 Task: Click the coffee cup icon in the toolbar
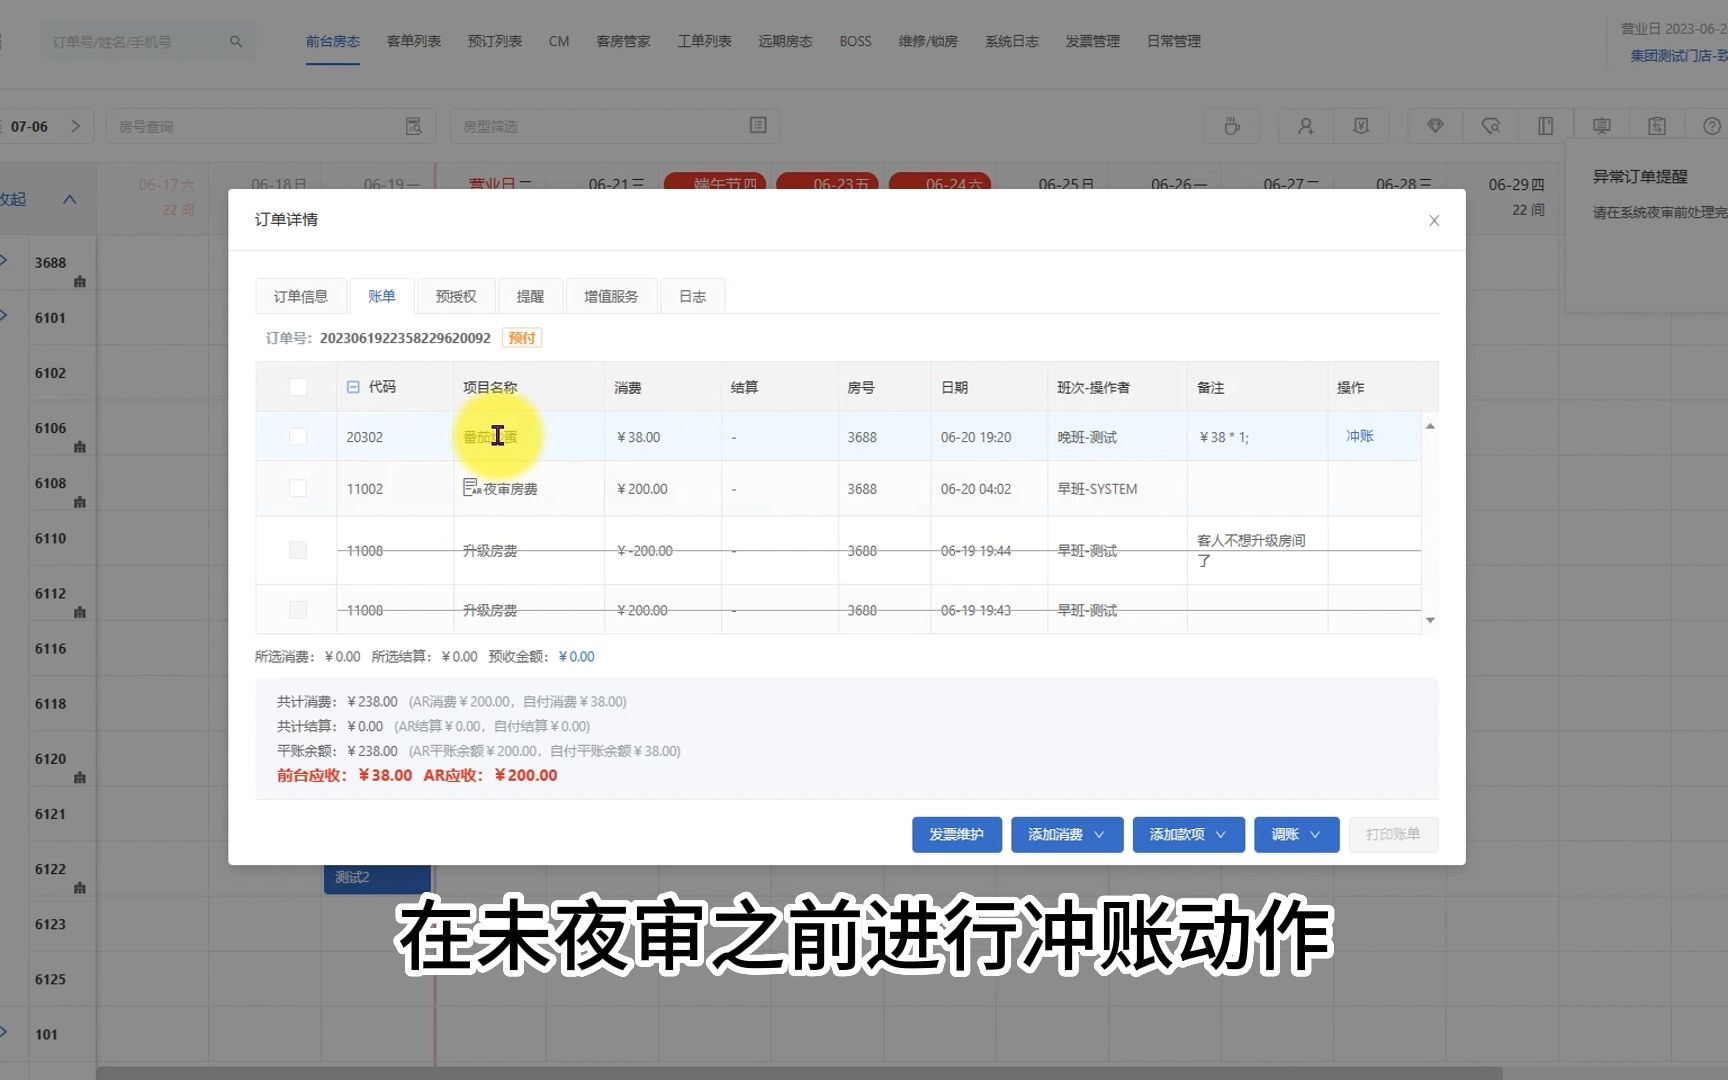coord(1232,126)
